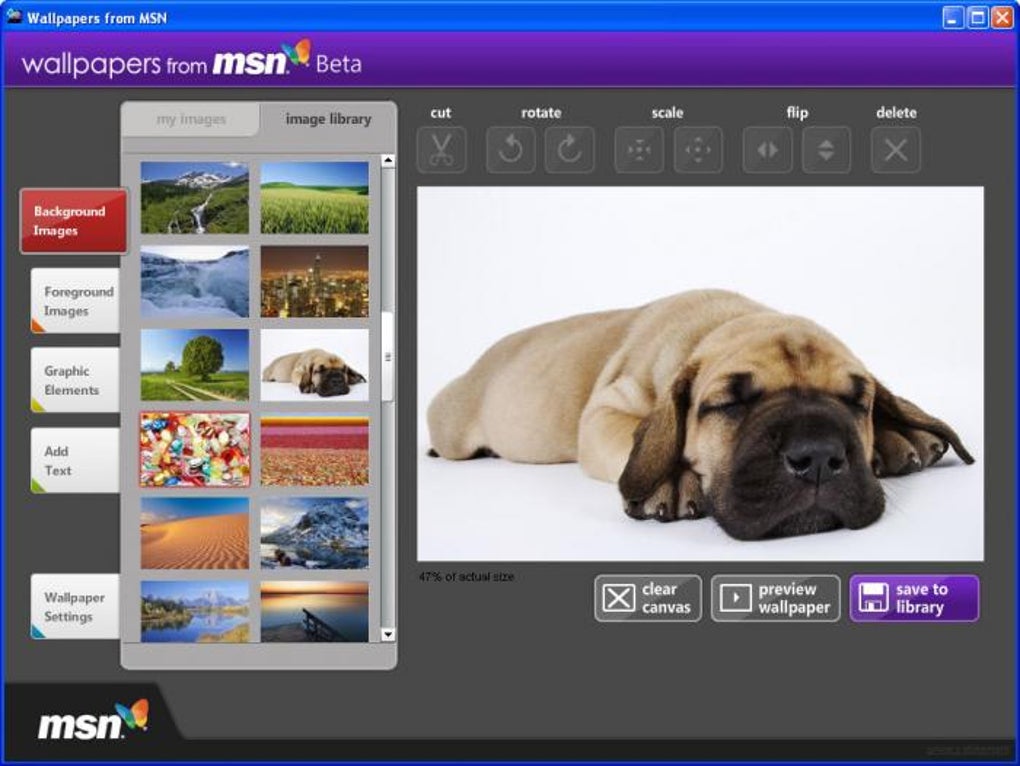This screenshot has width=1020, height=766.
Task: Click the Wallpapers from MSN title bar icon
Action: pyautogui.click(x=14, y=17)
